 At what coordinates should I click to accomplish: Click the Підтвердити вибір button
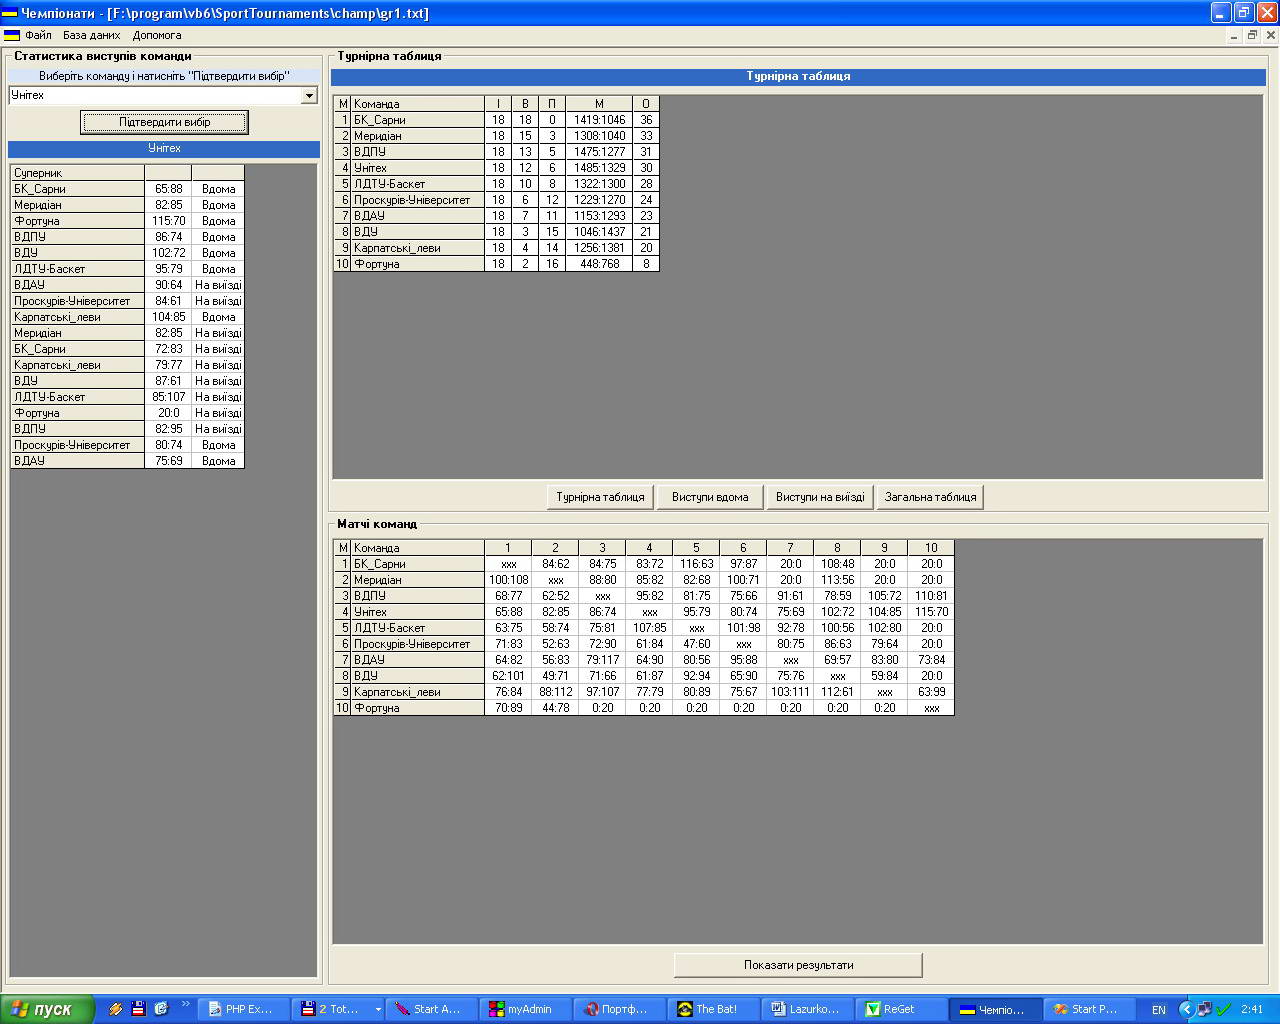164,123
